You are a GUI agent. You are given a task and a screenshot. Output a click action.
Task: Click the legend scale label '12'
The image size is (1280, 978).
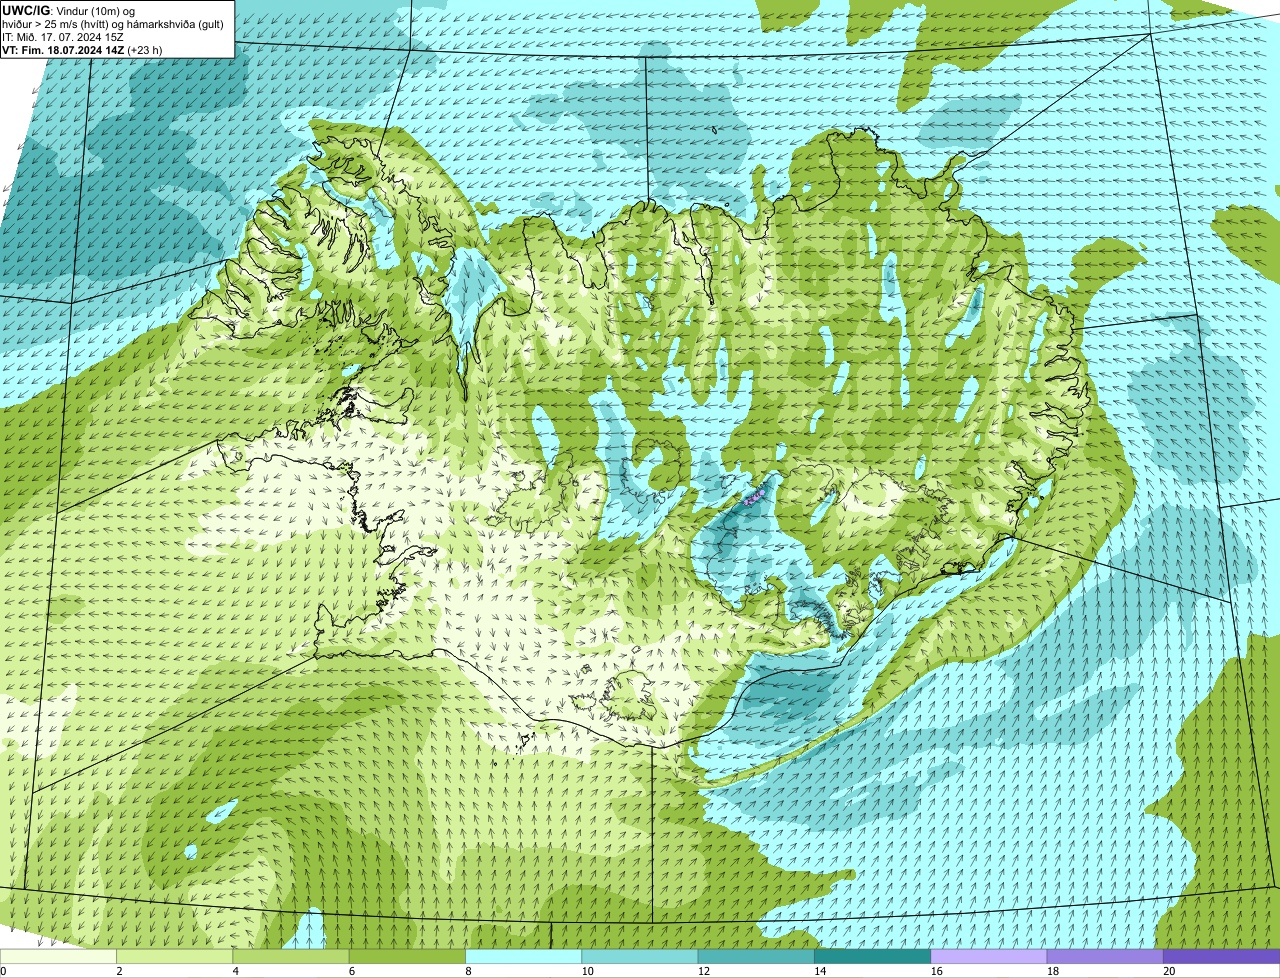pyautogui.click(x=703, y=971)
